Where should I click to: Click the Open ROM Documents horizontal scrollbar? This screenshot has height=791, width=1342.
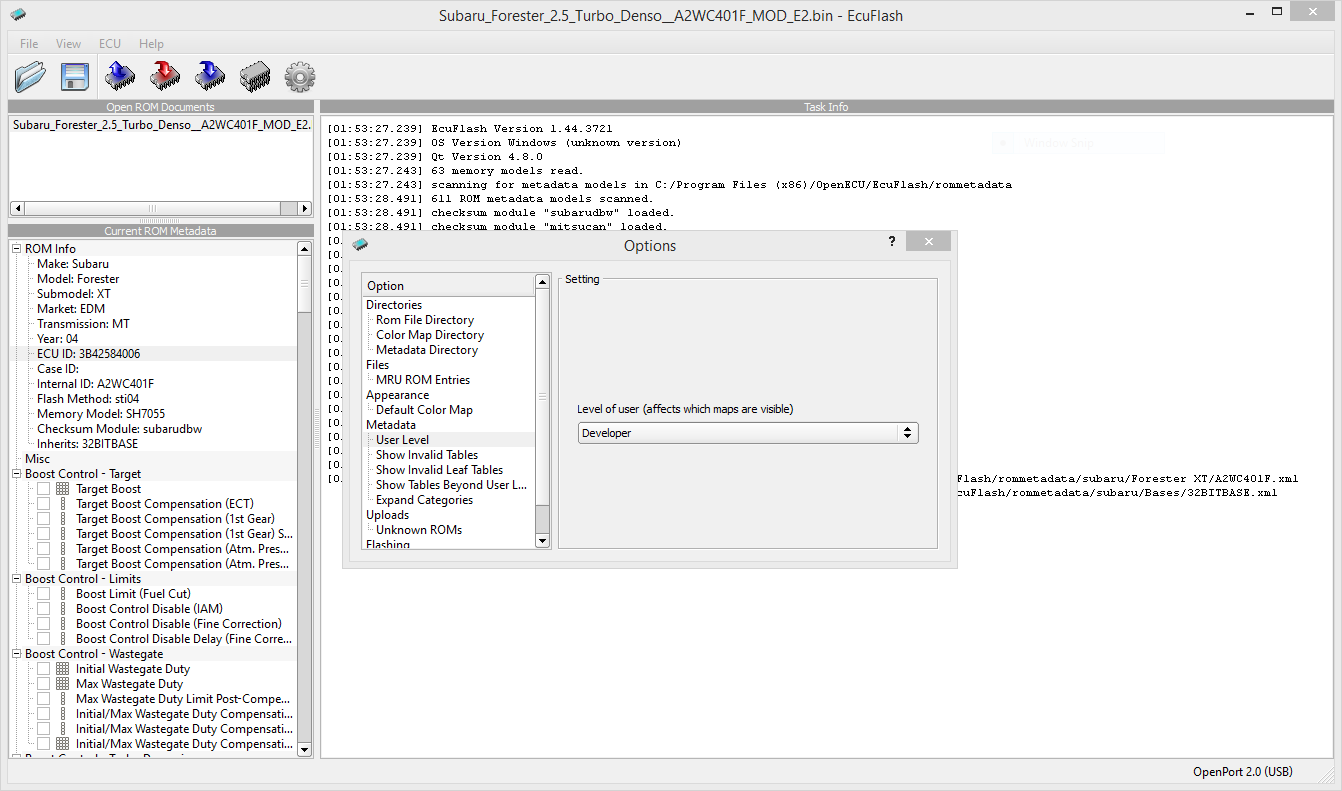coord(161,209)
